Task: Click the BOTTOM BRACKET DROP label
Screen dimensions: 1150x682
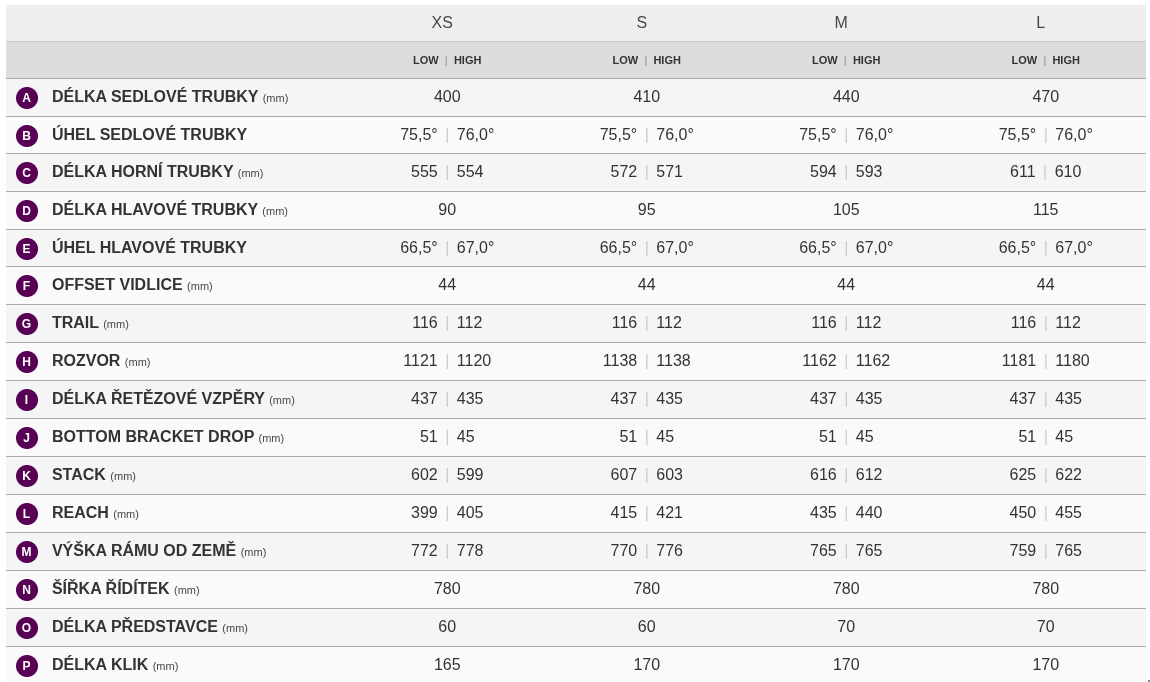Action: pyautogui.click(x=153, y=437)
